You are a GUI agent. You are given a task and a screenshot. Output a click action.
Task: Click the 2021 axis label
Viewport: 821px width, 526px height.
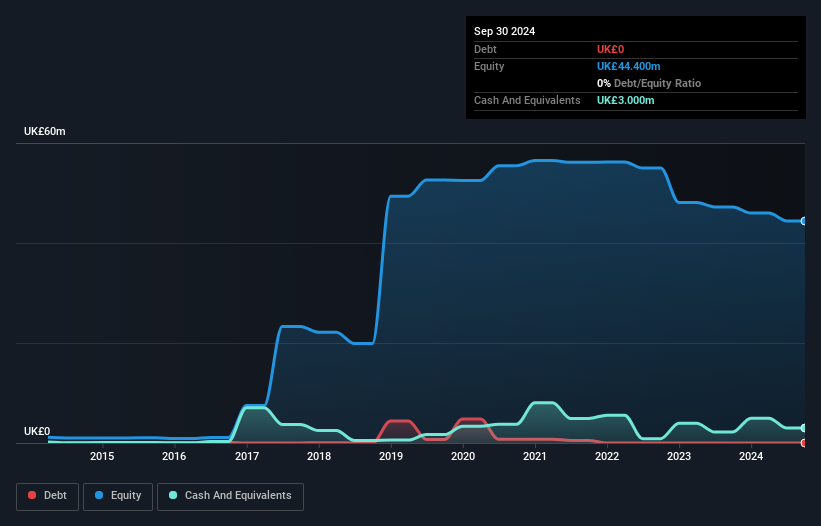coord(535,456)
